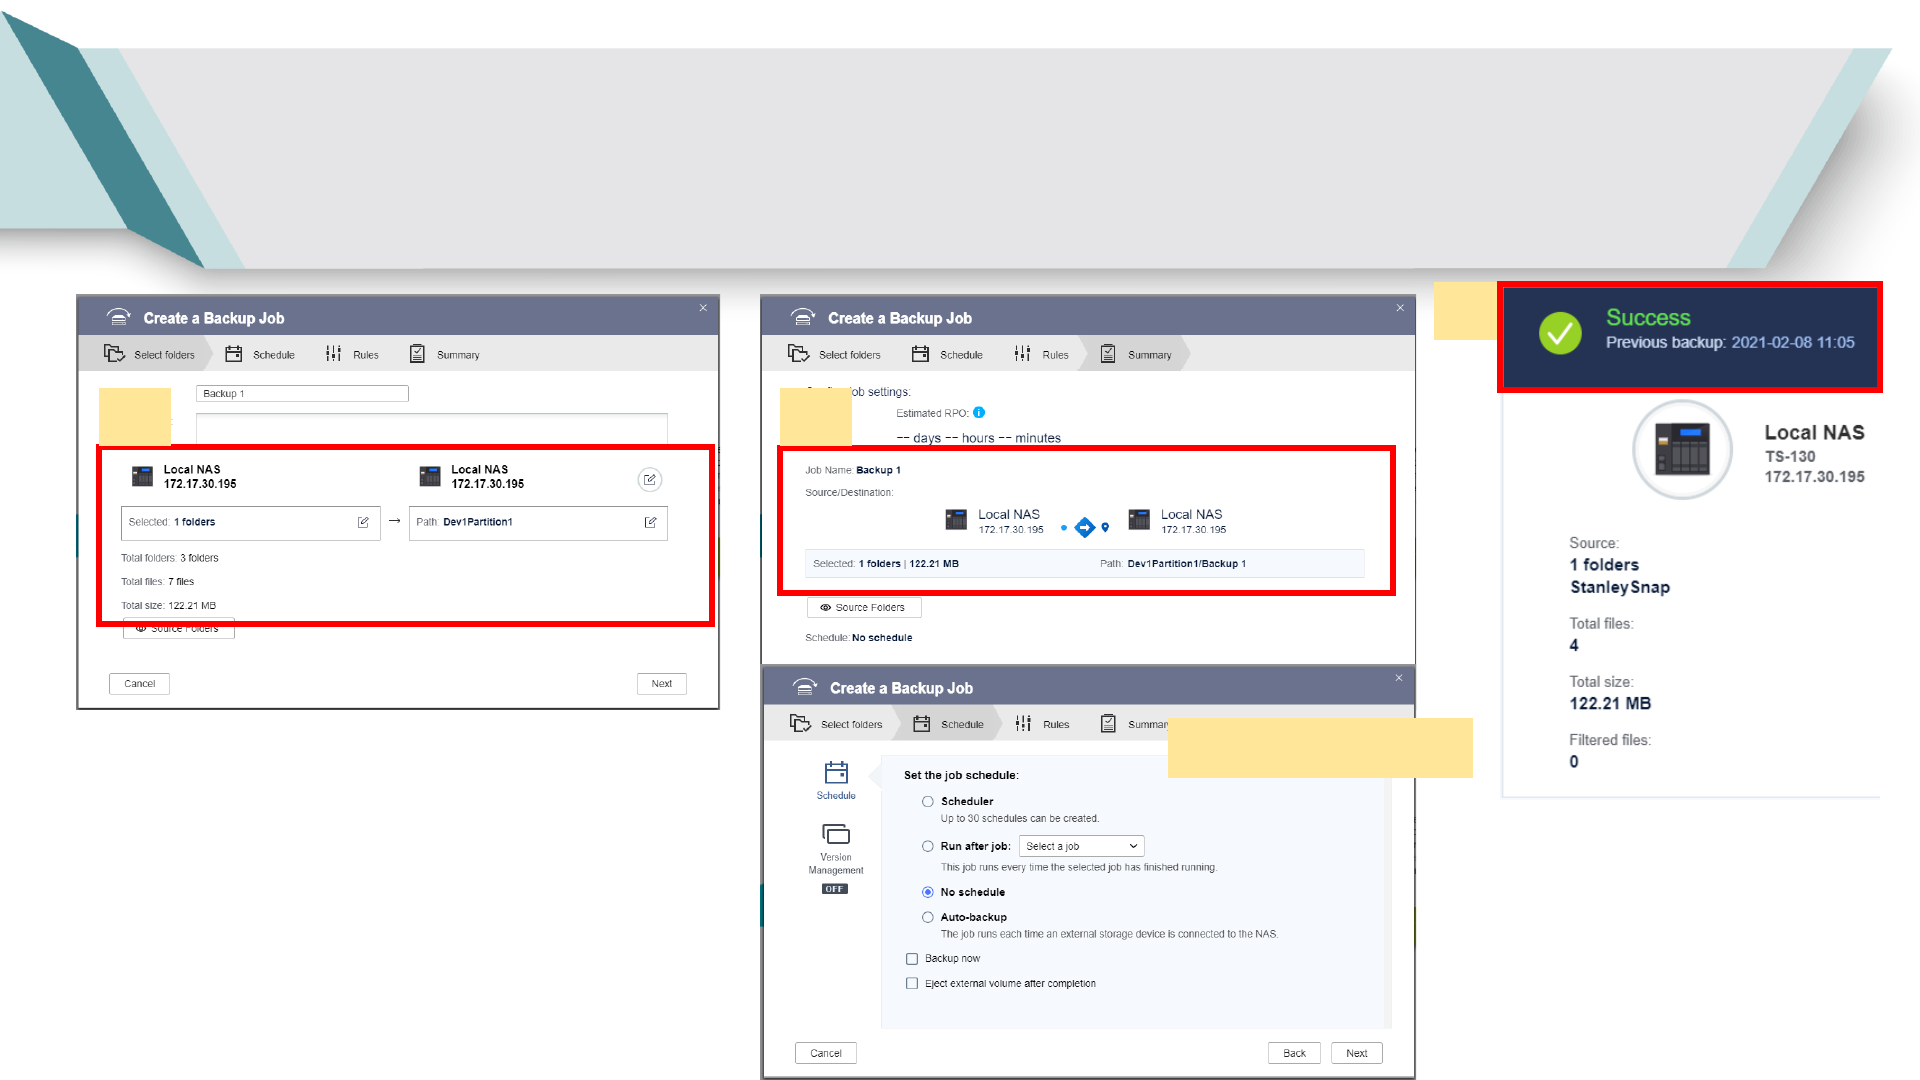
Task: Open Rules tab in Summary dialog
Action: tap(1041, 354)
